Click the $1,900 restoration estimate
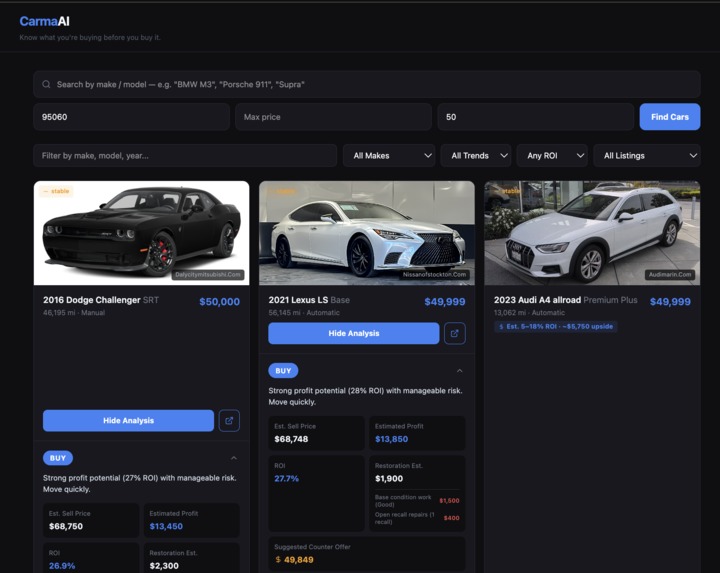Screen dimensions: 720x573 [389, 478]
